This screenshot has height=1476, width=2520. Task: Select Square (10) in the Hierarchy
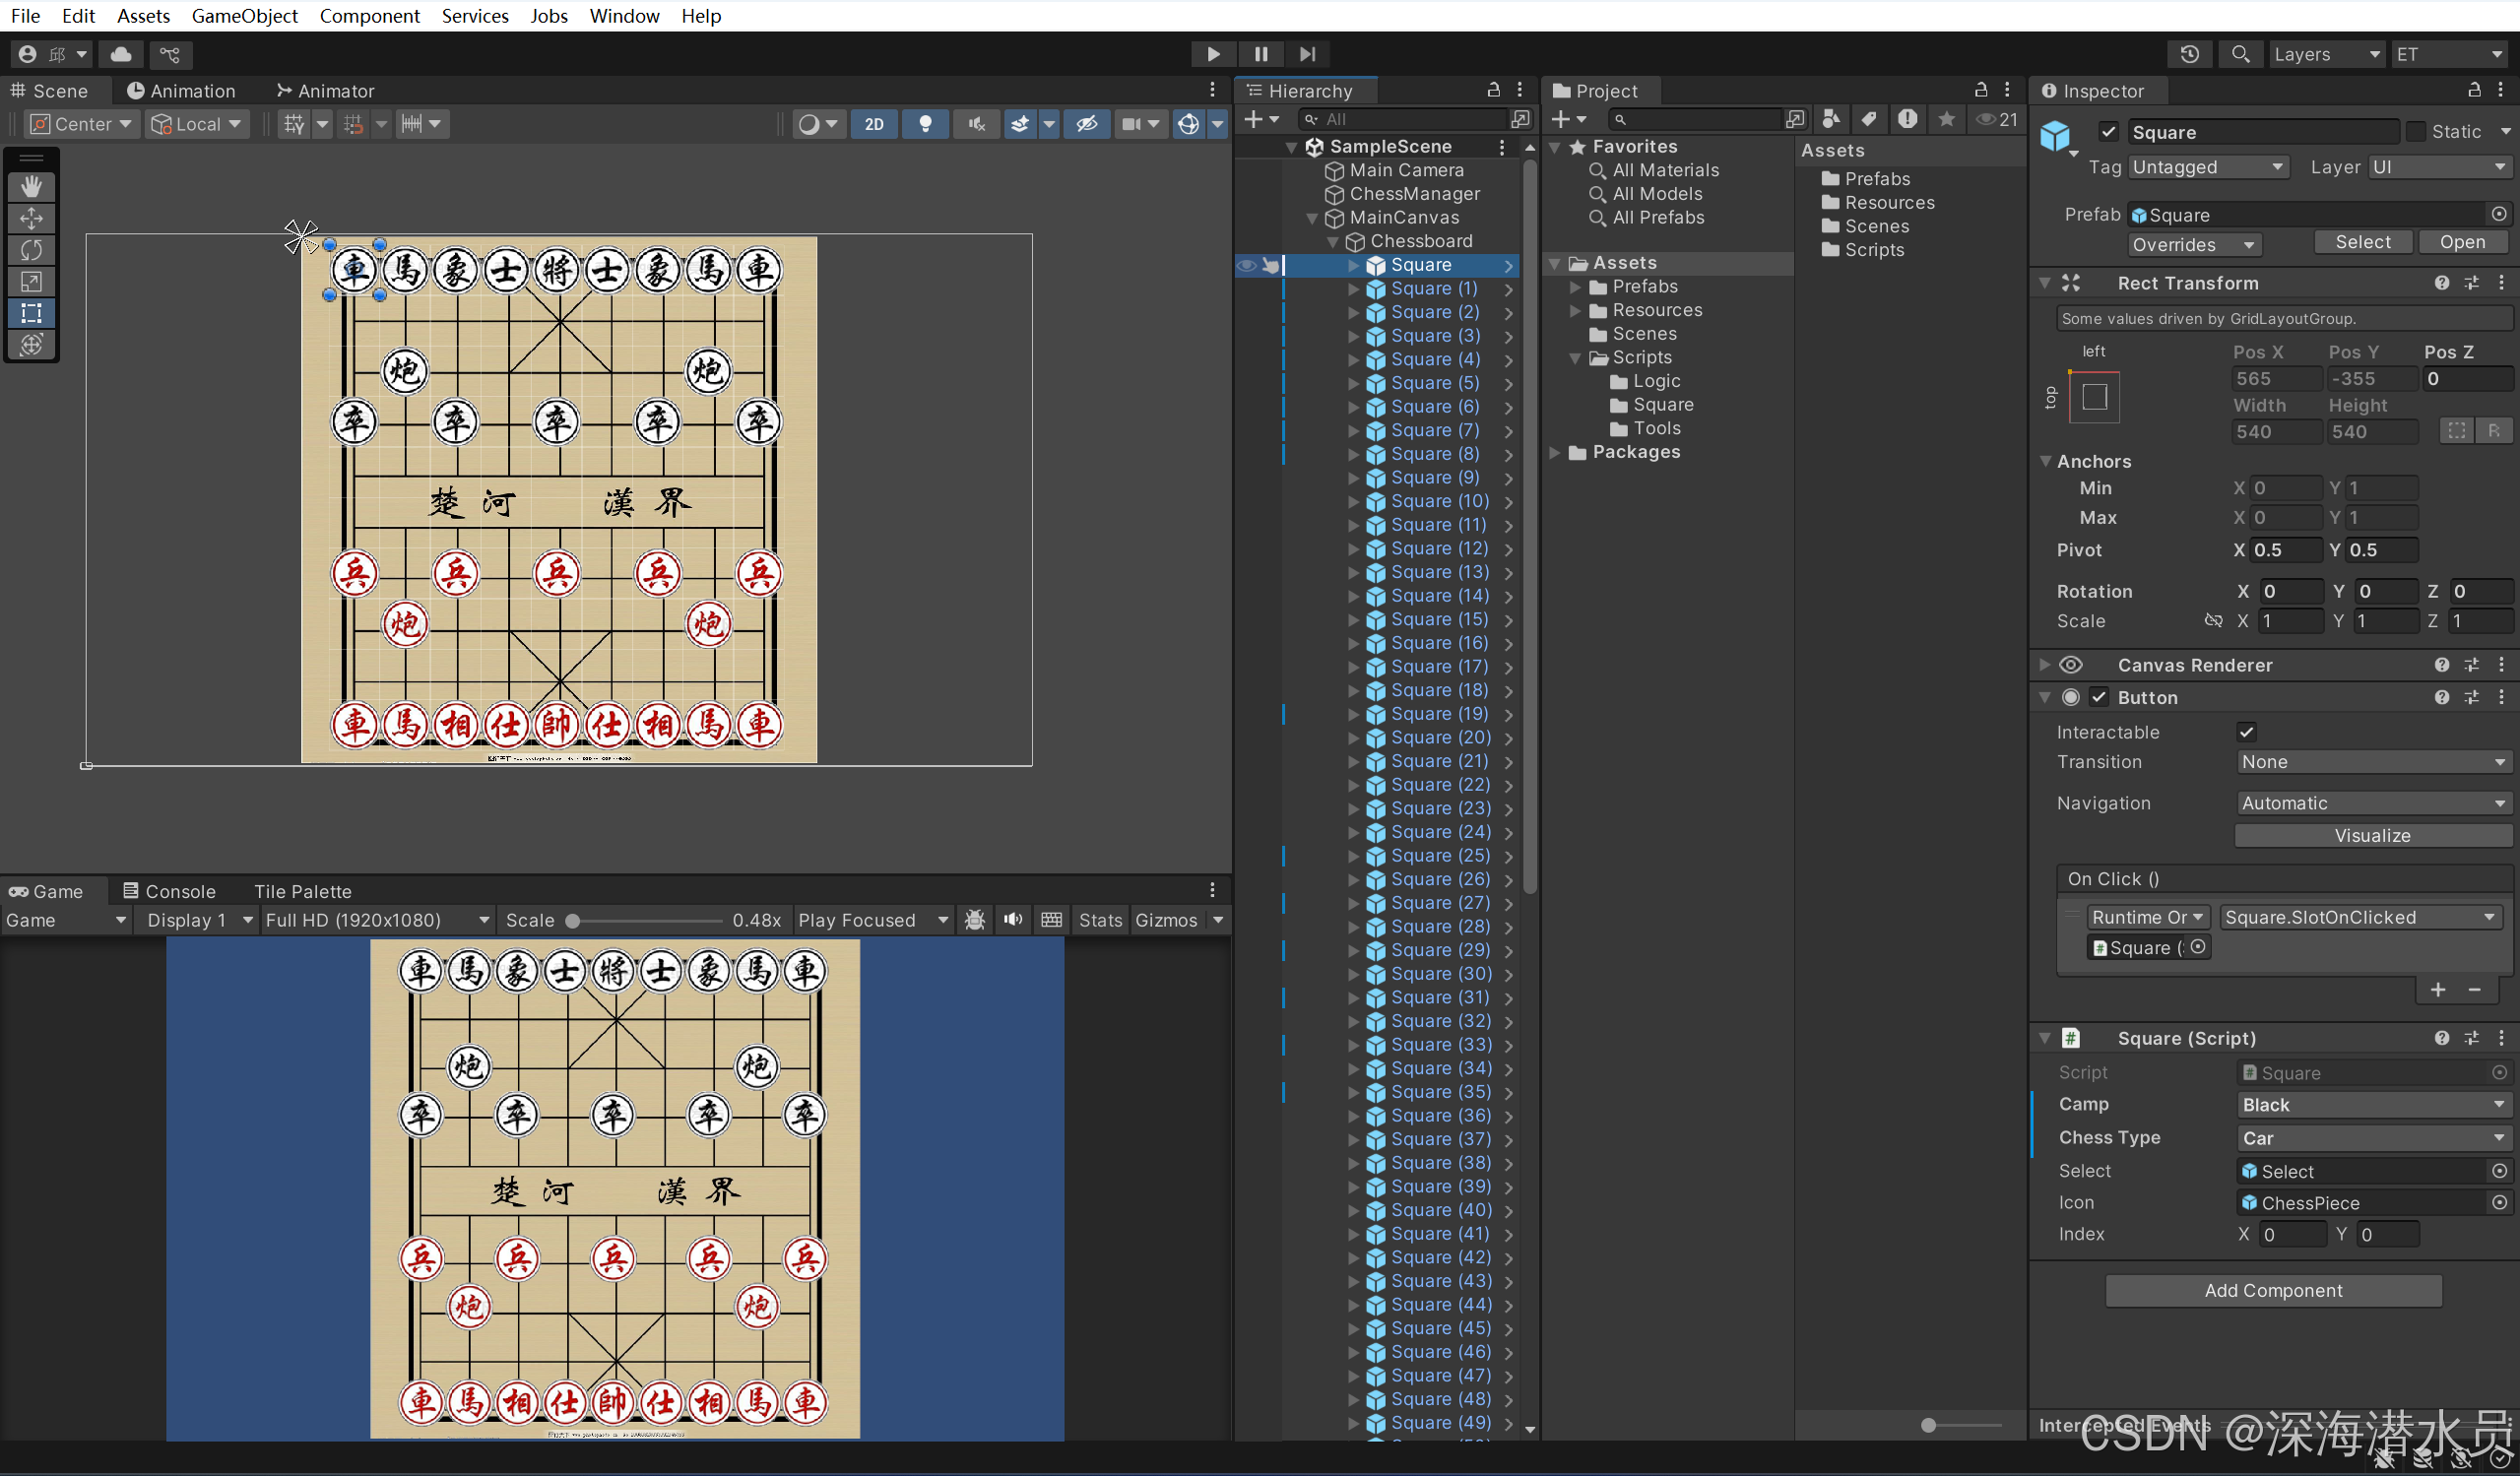pyautogui.click(x=1439, y=501)
